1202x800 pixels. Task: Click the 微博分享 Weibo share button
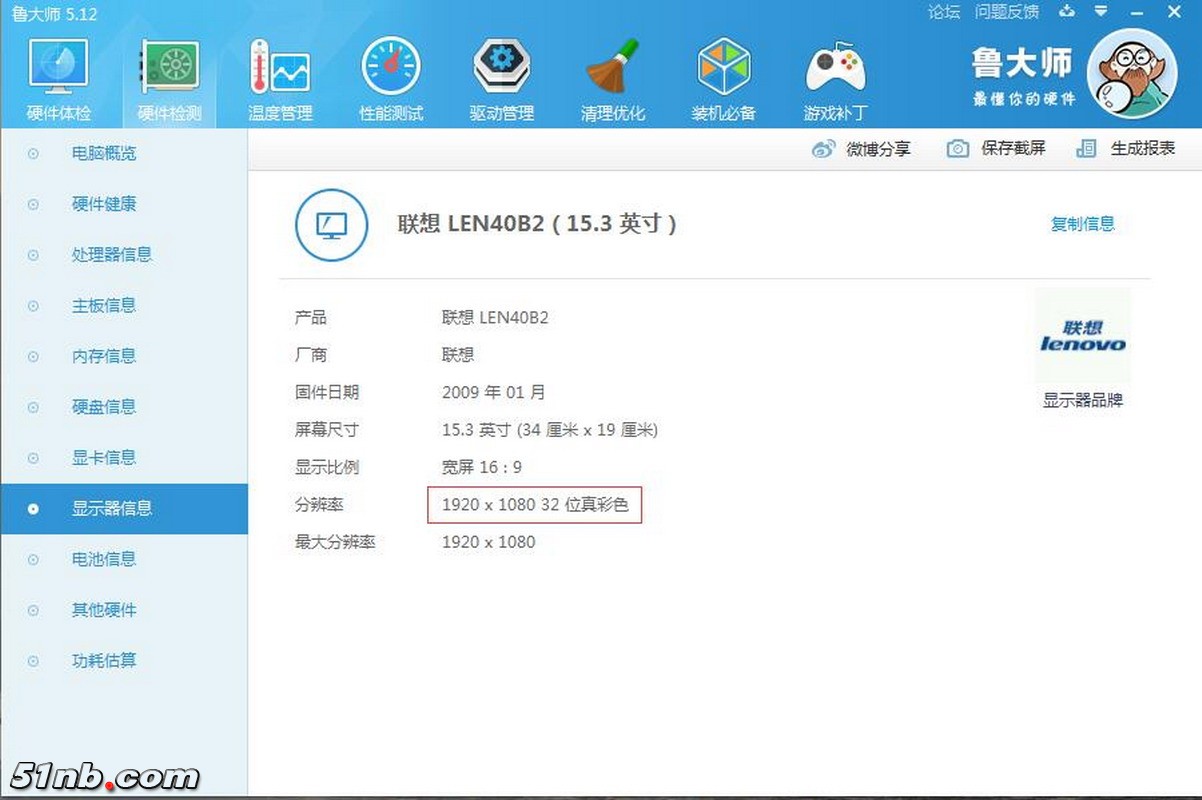(861, 149)
